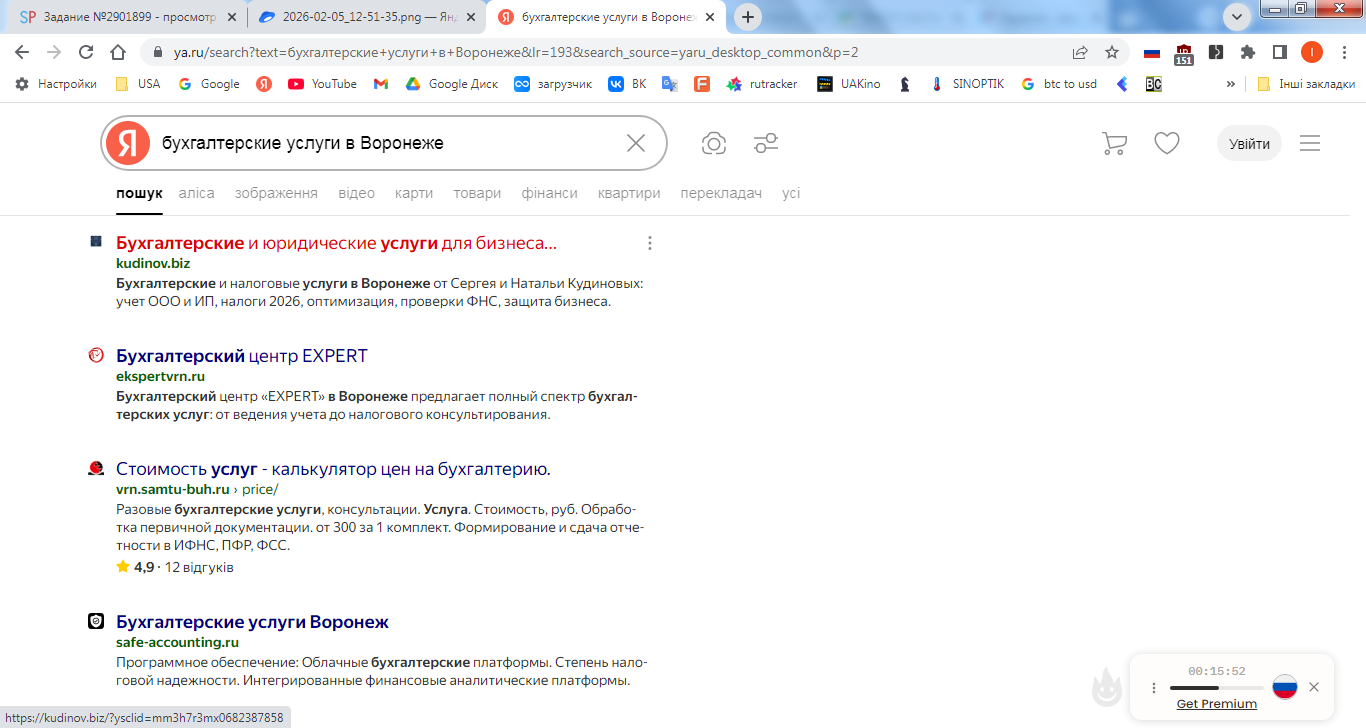
Task: Click the Yandex logo in the search box
Action: [127, 143]
